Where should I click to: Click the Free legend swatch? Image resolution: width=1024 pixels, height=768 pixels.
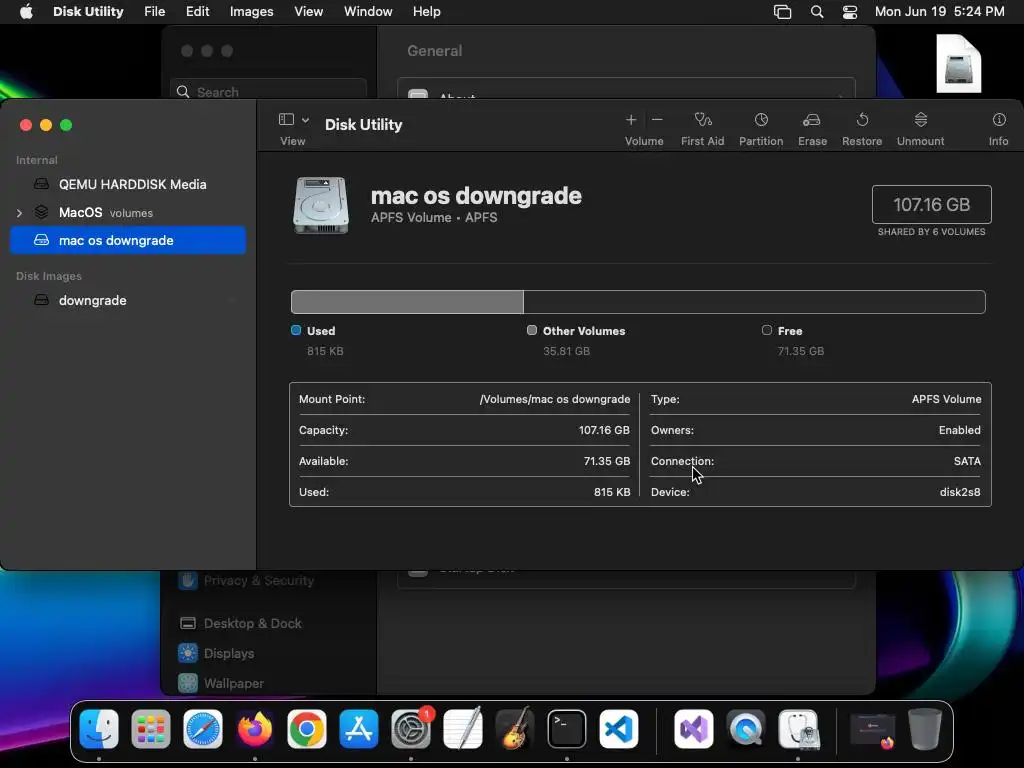coord(767,330)
